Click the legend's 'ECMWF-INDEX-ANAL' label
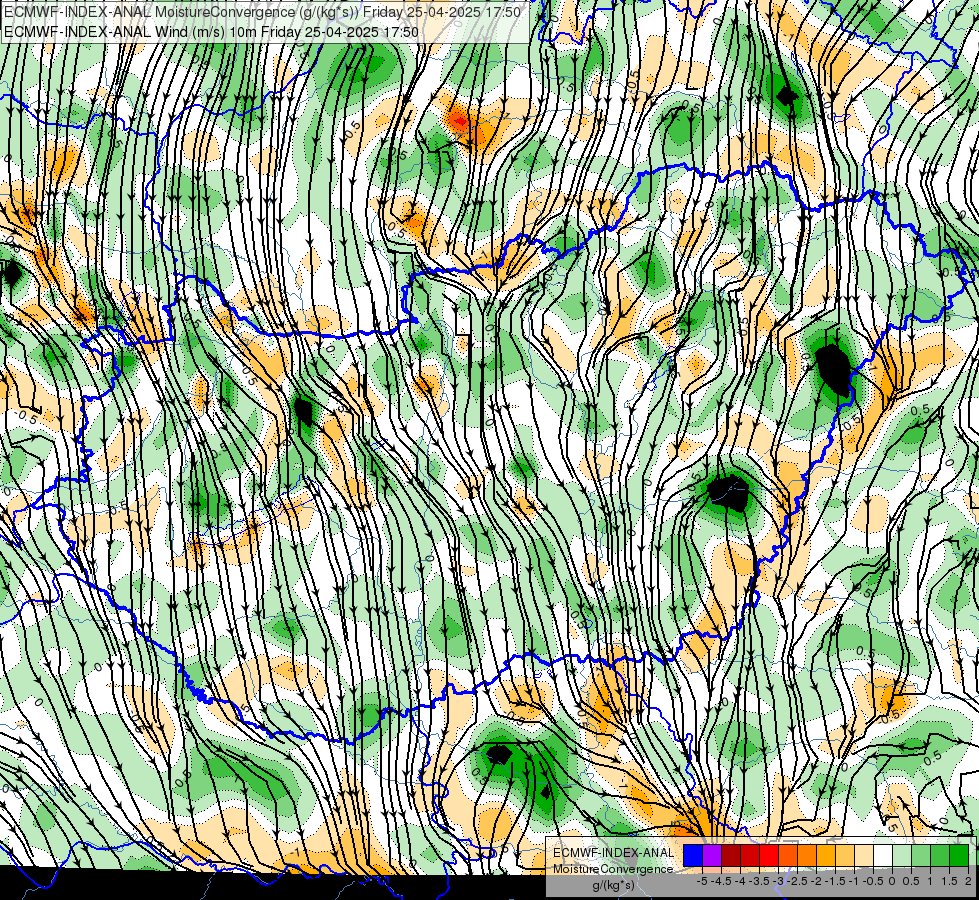Image resolution: width=979 pixels, height=900 pixels. (x=613, y=853)
